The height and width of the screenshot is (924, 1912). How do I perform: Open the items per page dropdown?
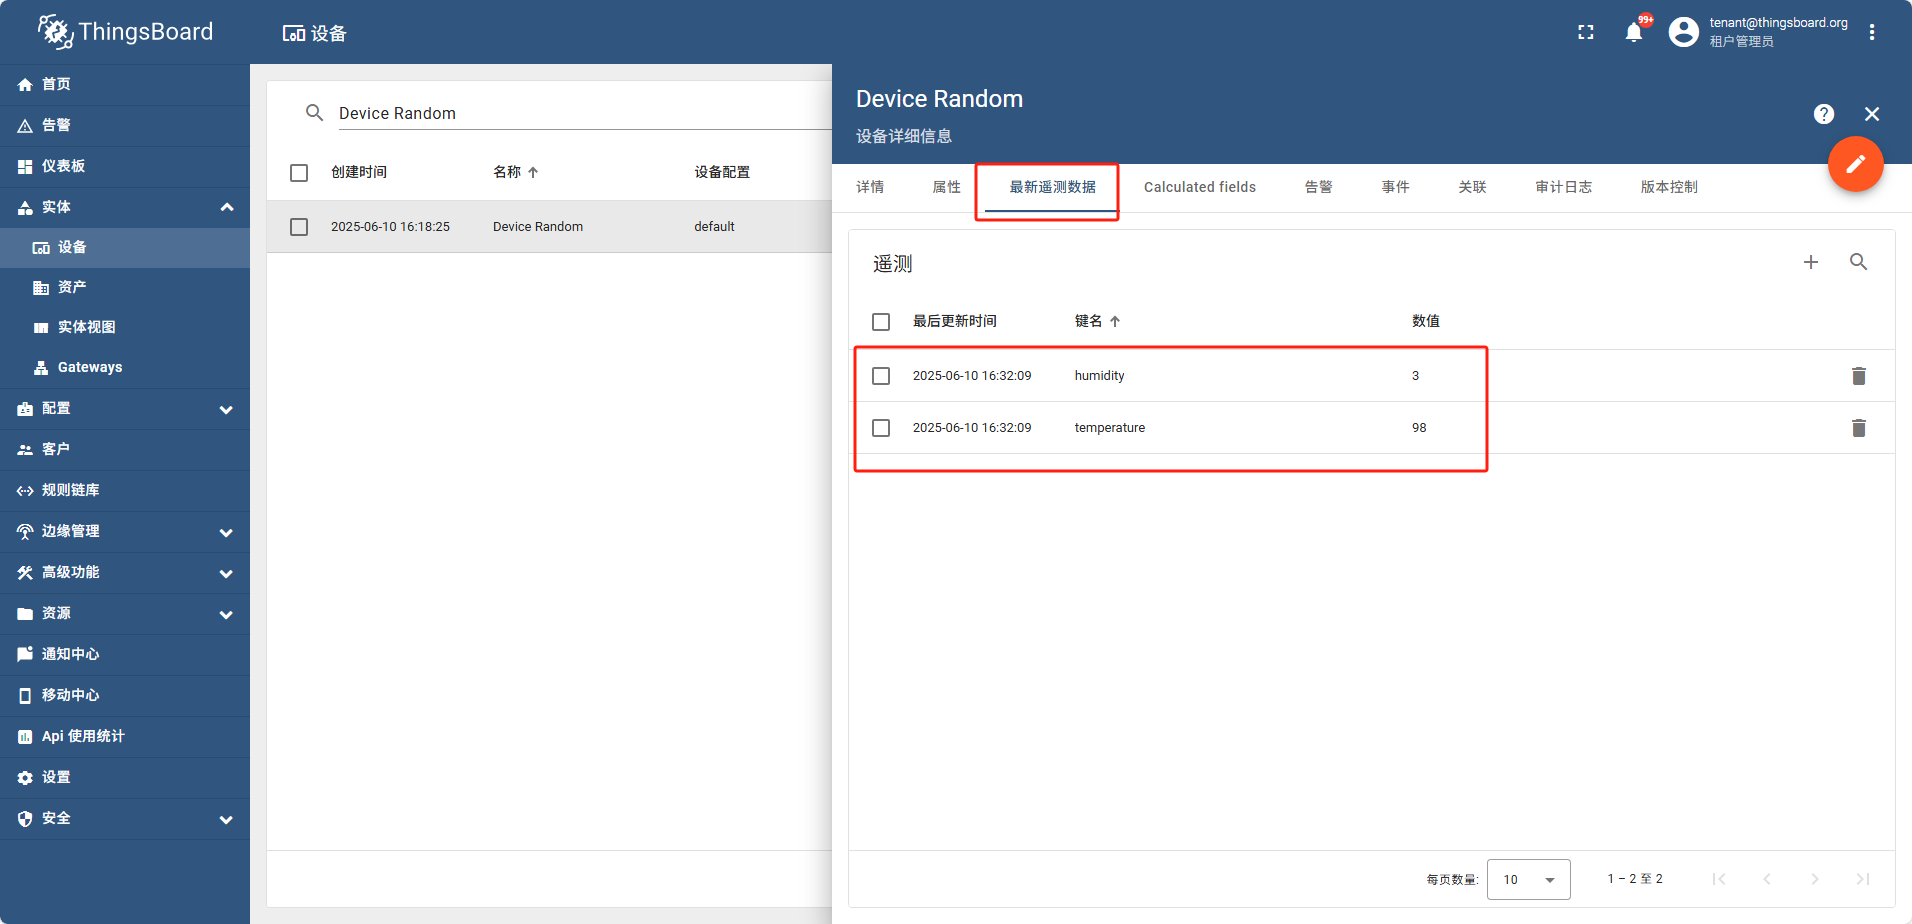1528,880
